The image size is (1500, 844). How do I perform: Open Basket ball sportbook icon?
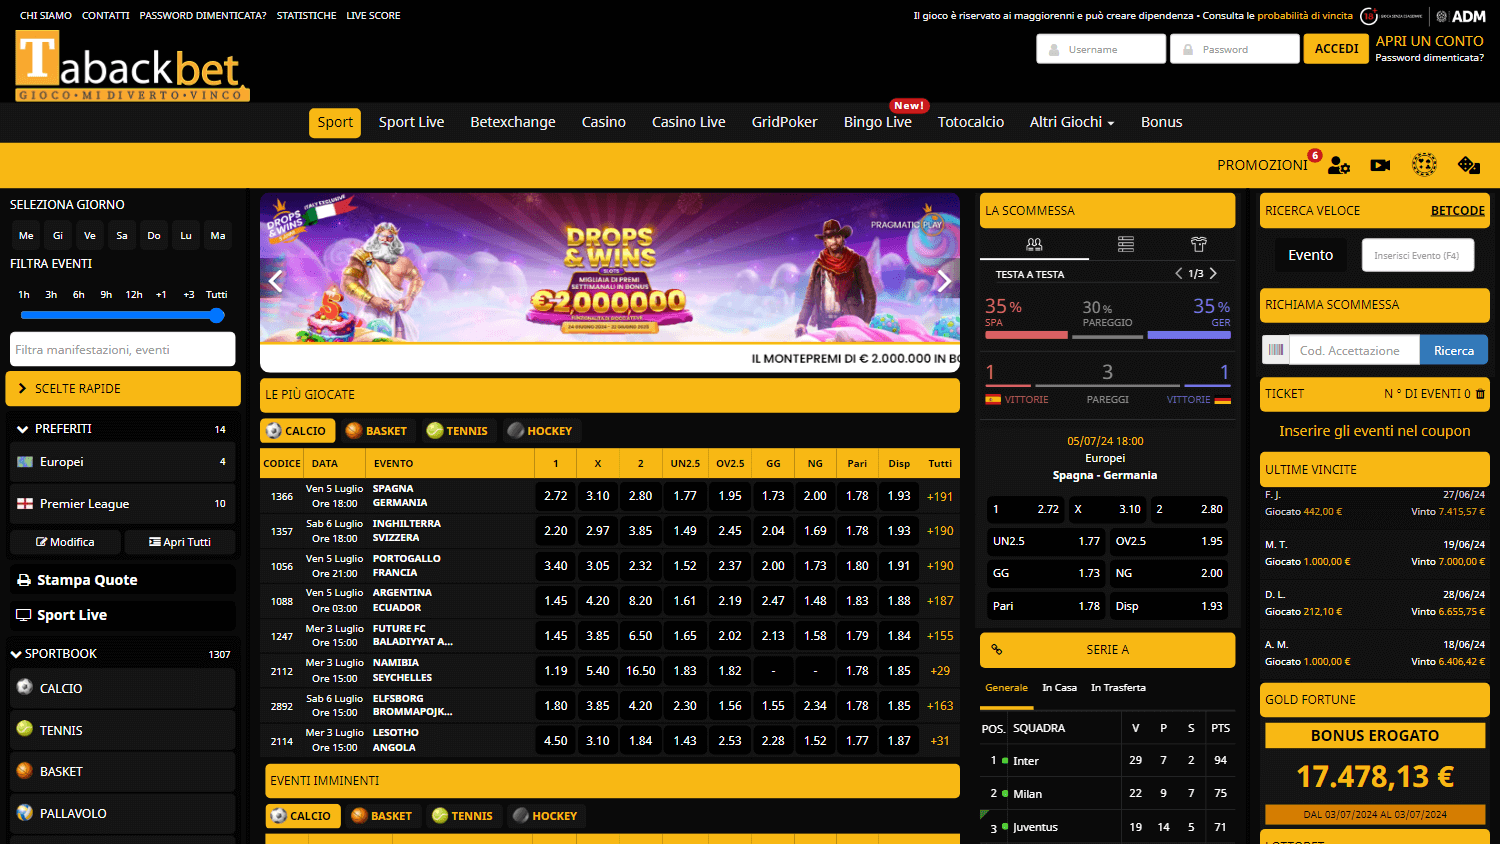(25, 770)
